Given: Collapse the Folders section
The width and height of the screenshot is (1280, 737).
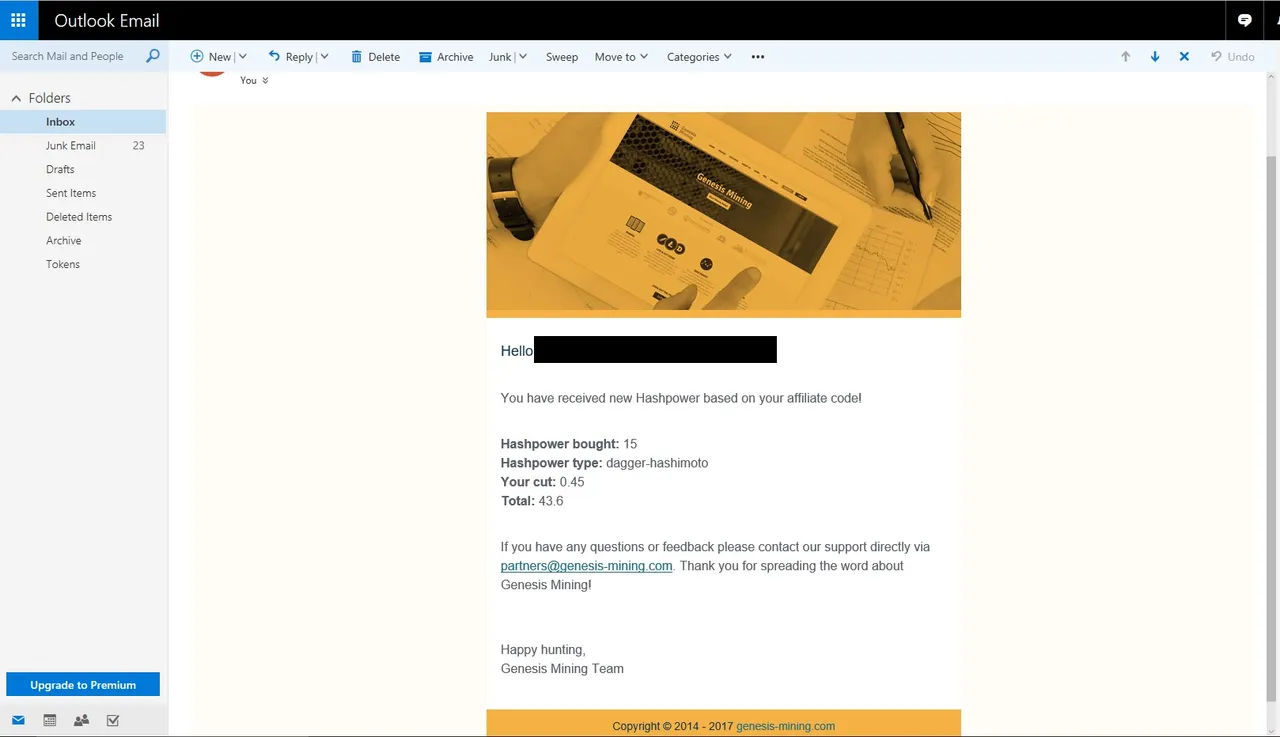Looking at the screenshot, I should 16,98.
